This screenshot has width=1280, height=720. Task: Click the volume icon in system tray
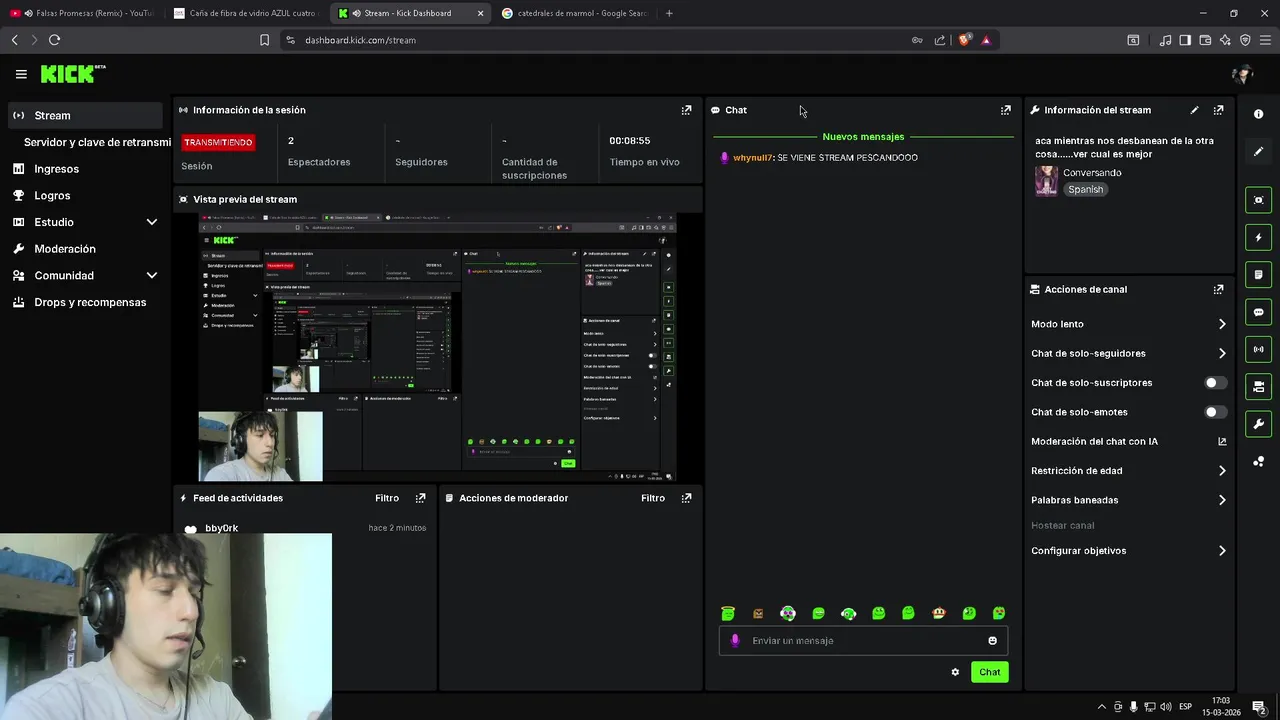(x=1165, y=707)
